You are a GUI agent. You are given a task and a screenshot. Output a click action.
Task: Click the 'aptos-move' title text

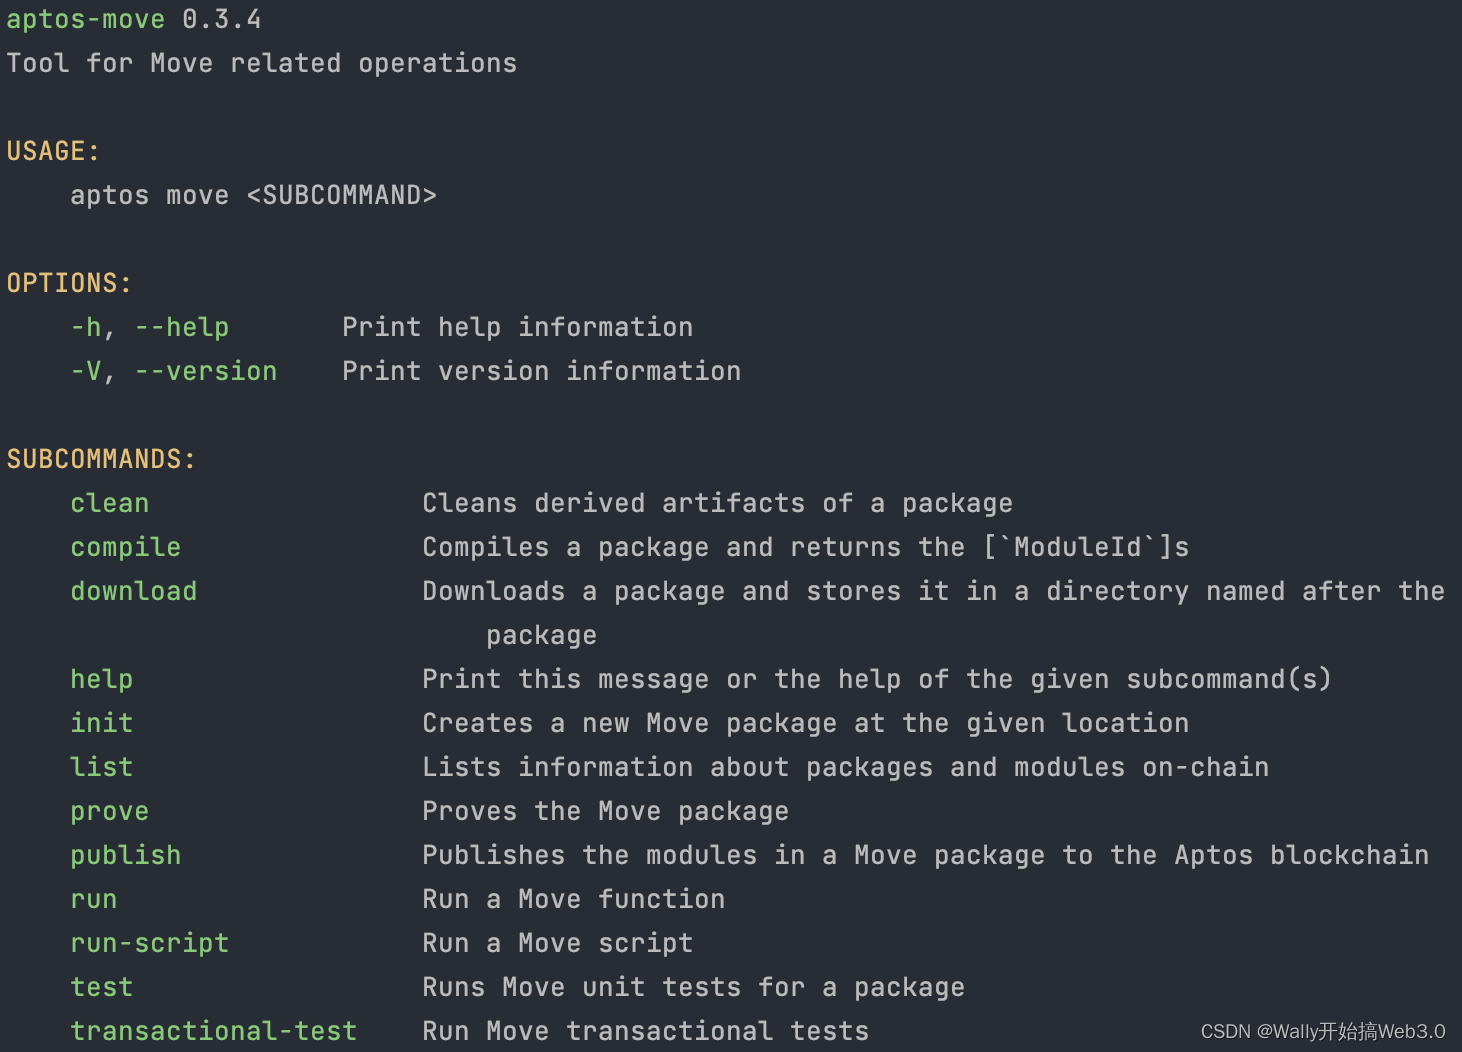pos(86,20)
